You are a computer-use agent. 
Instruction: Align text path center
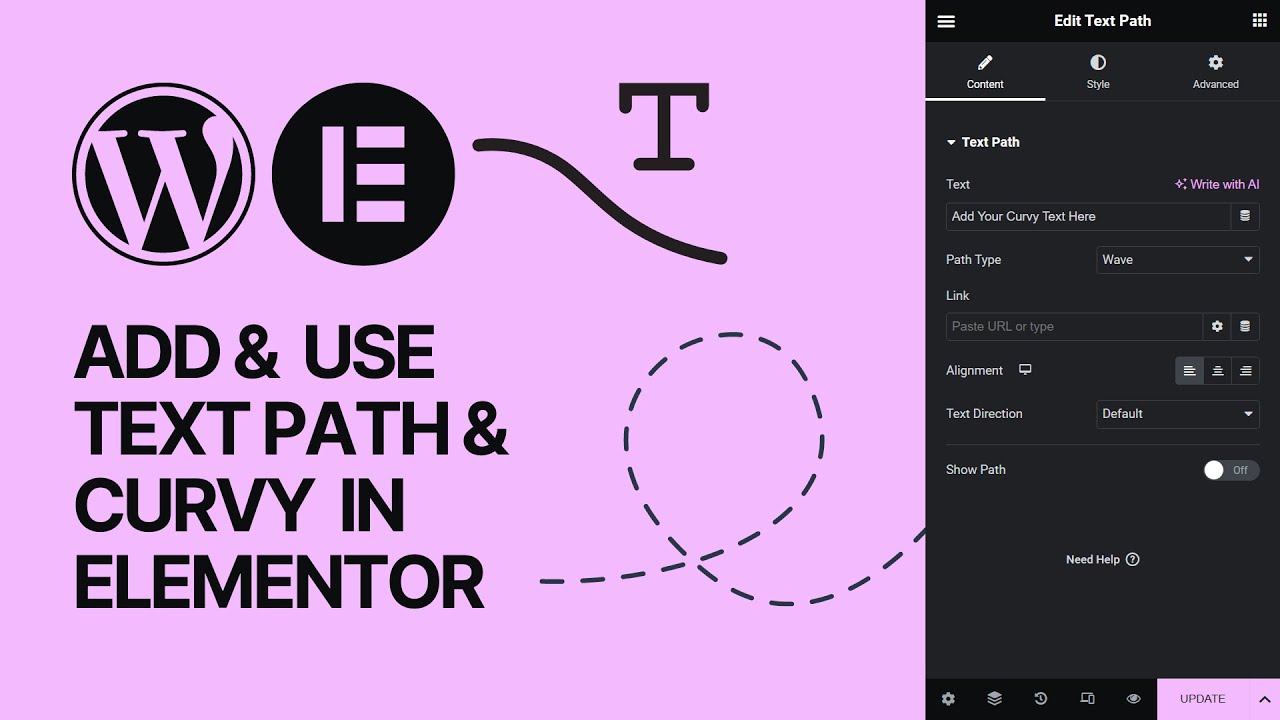[x=1217, y=371]
